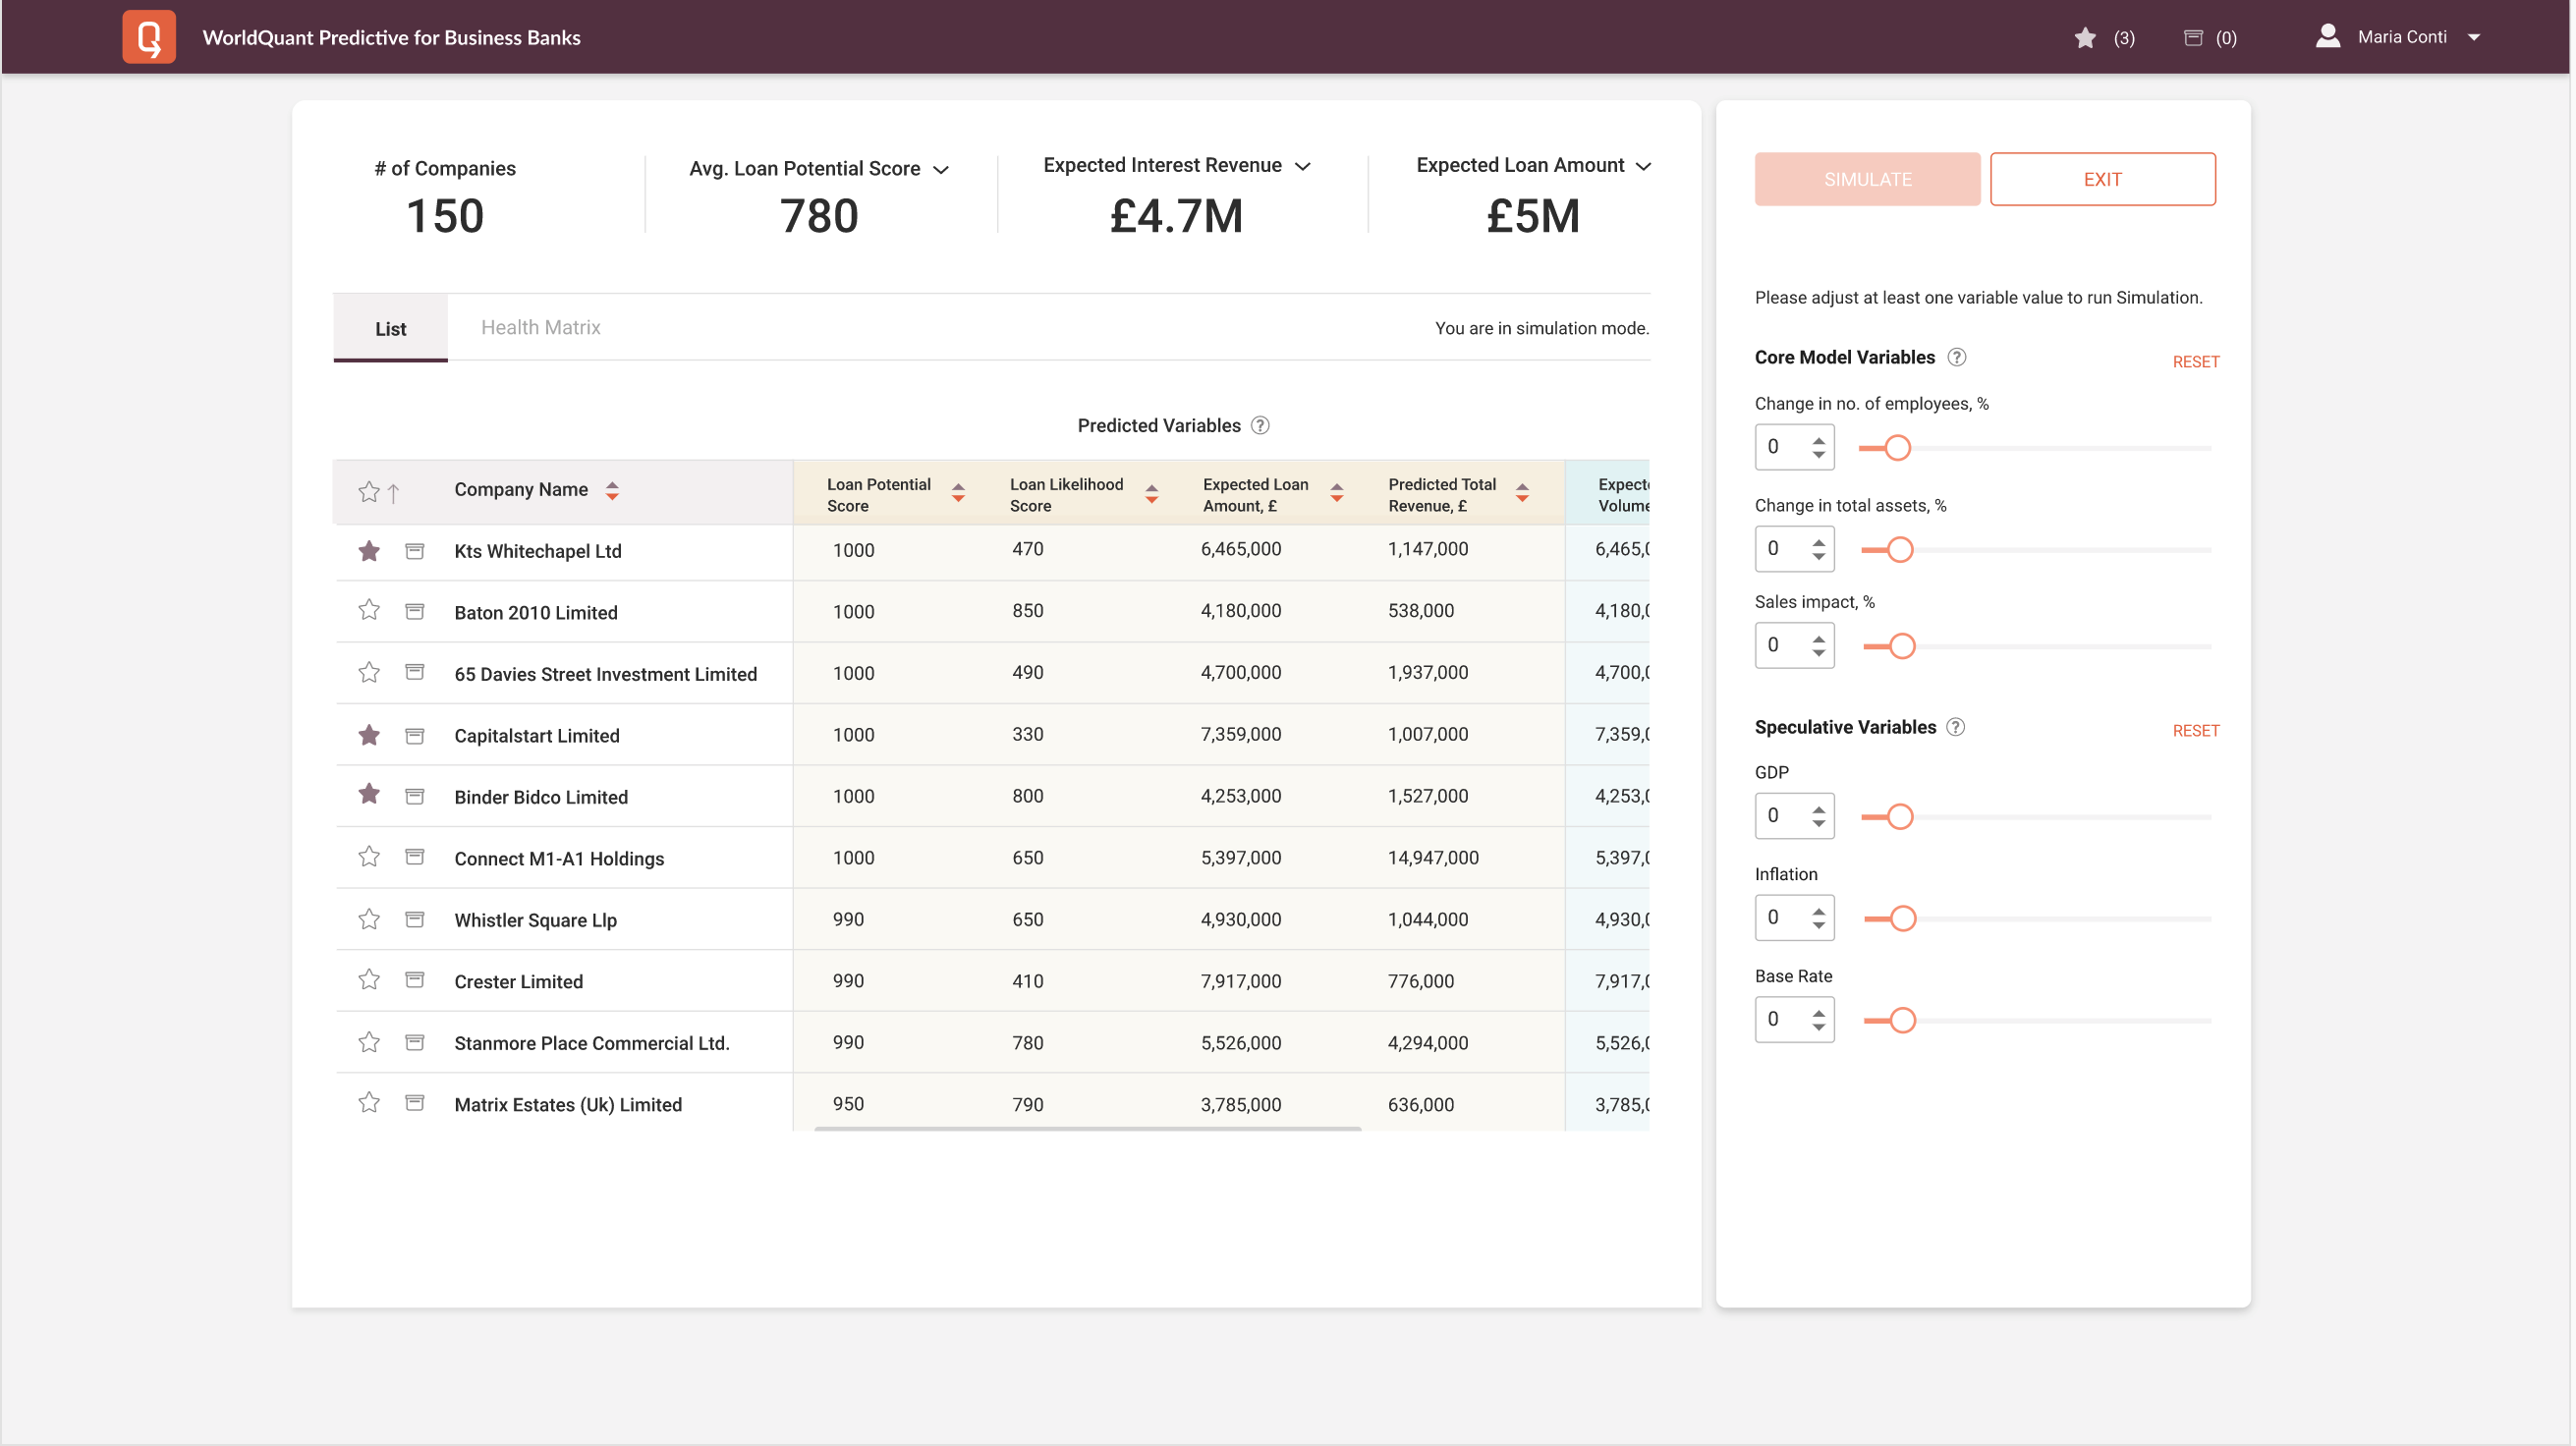The image size is (2576, 1446).
Task: Click the EXIT button
Action: click(x=2103, y=180)
